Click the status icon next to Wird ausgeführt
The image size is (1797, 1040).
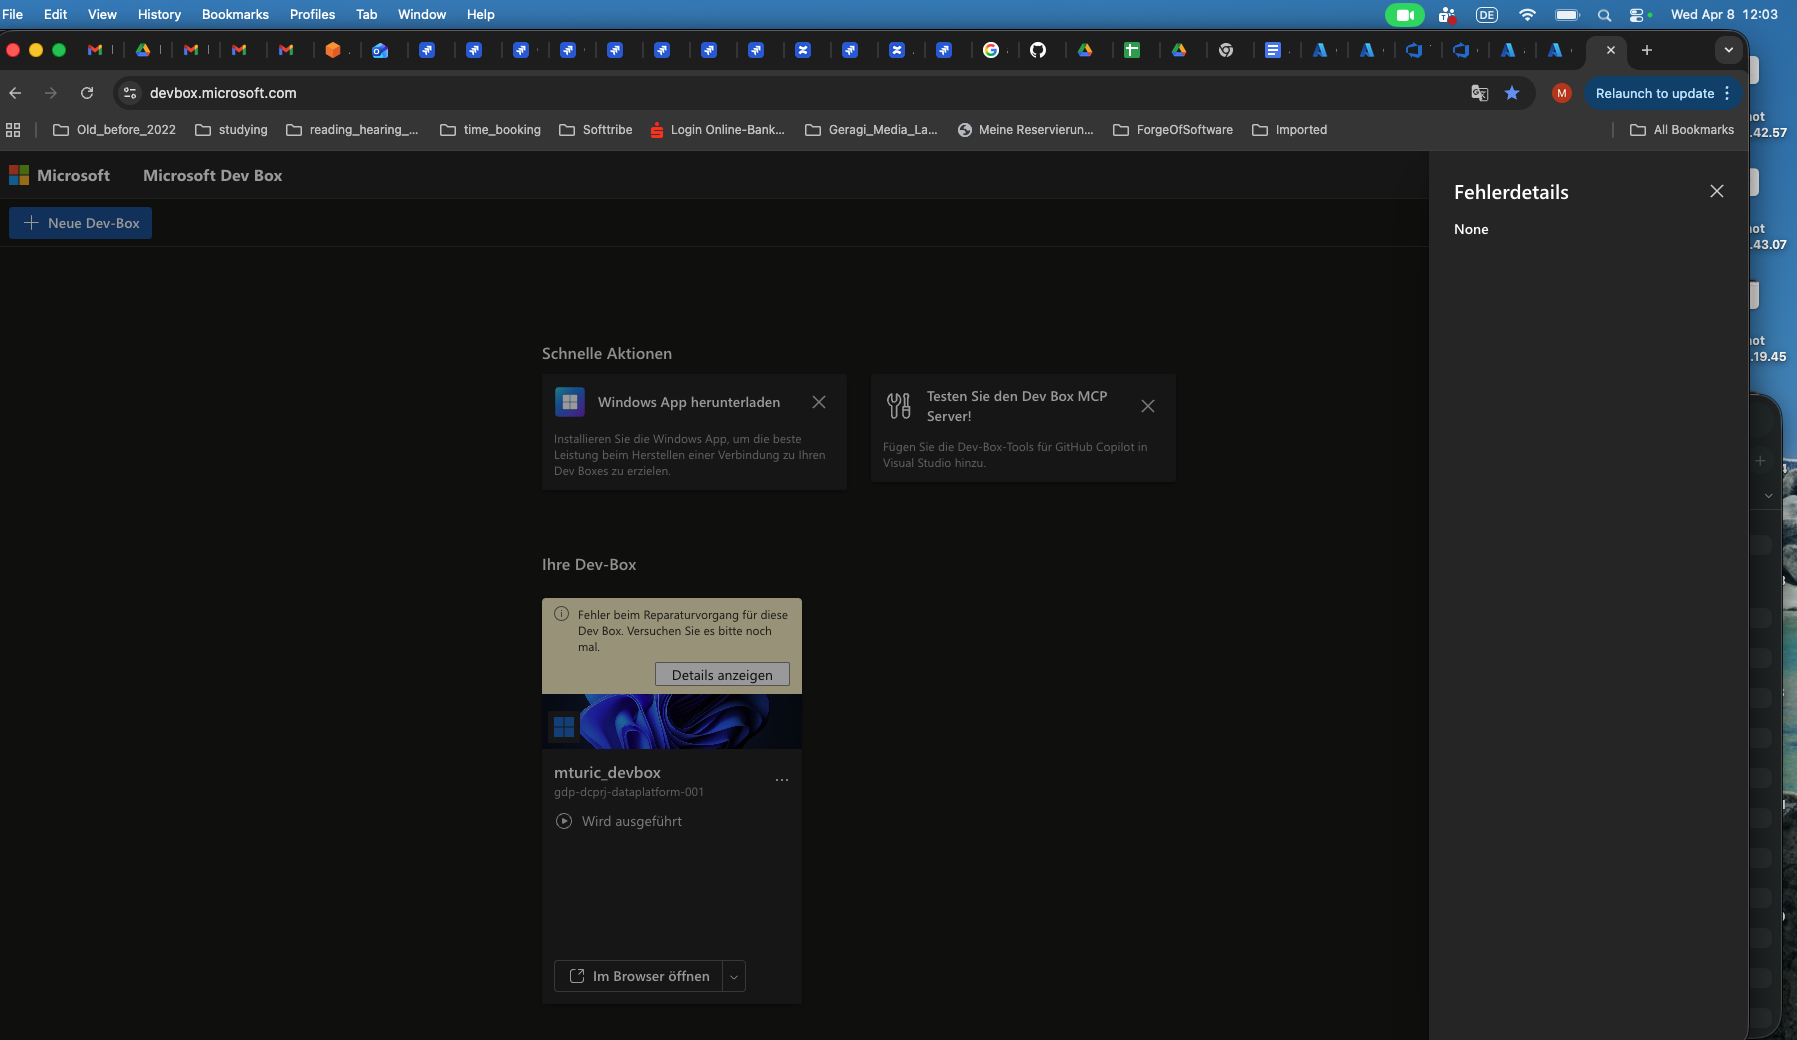[x=564, y=821]
